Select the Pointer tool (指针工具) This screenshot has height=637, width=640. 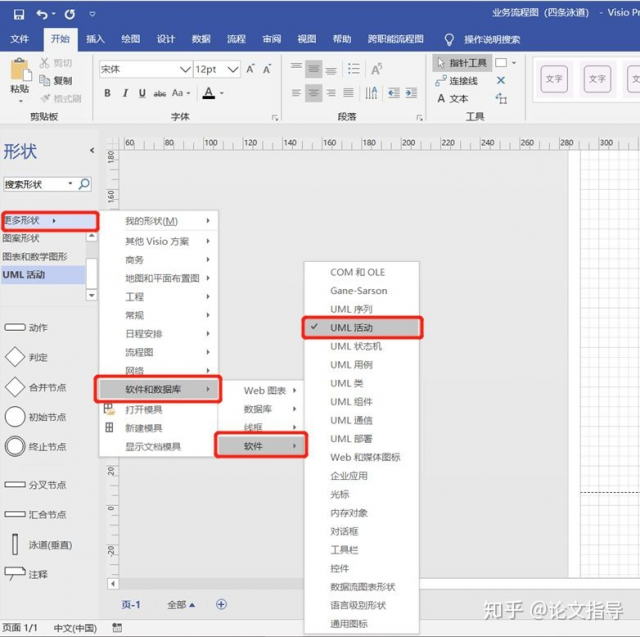462,63
